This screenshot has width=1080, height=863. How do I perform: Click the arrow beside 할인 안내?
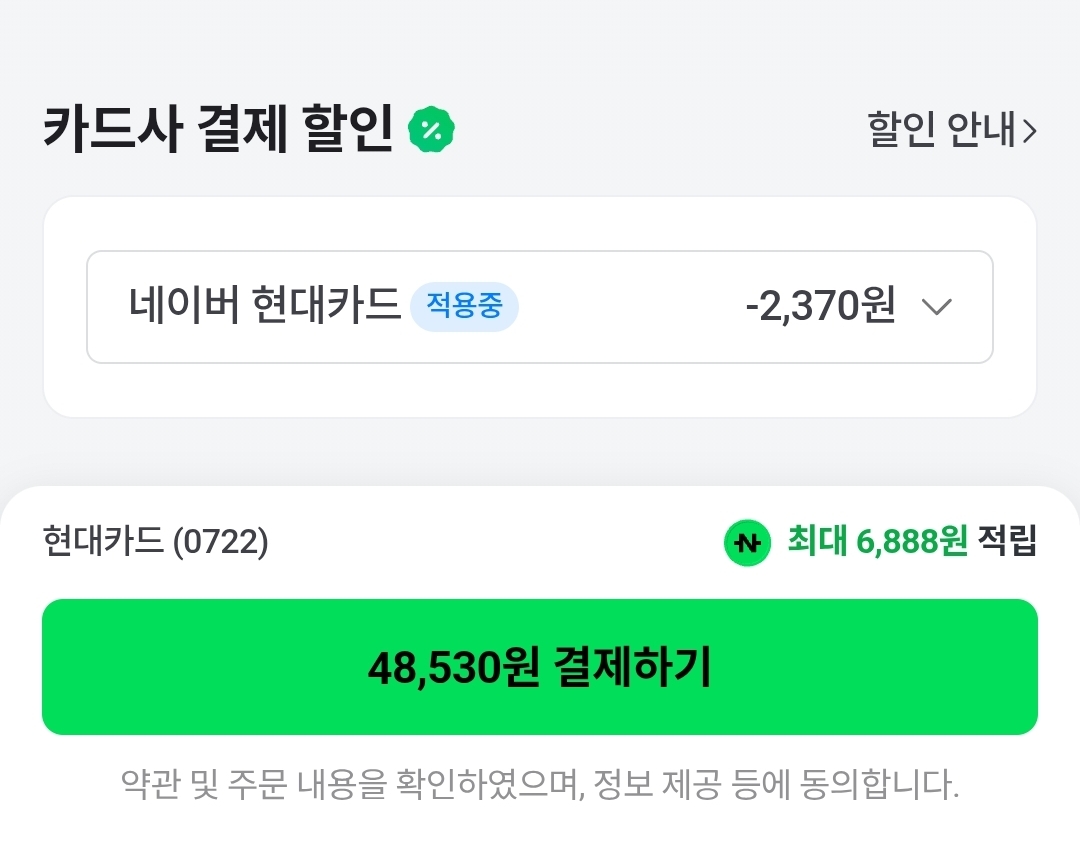click(x=1029, y=132)
